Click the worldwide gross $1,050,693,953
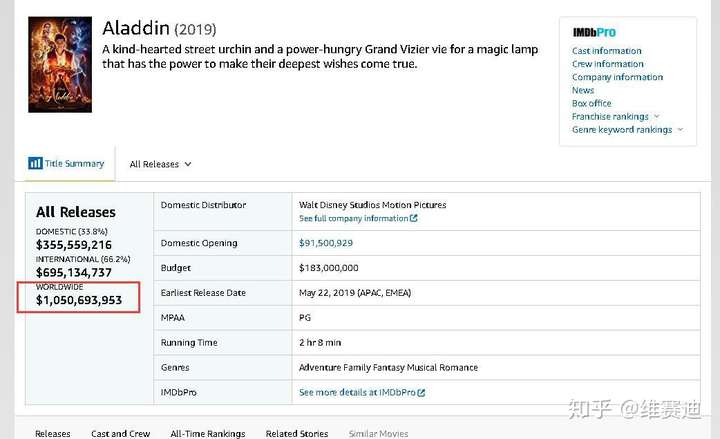The image size is (720, 439). [x=79, y=300]
